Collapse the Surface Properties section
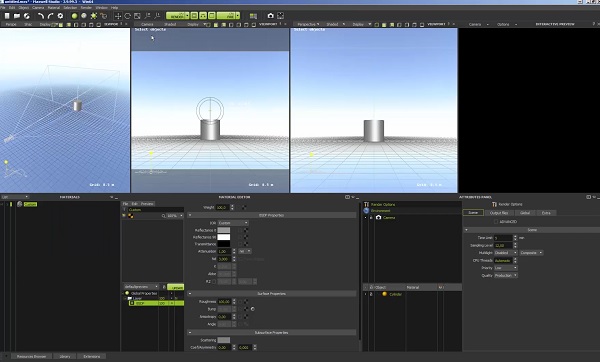Viewport: 600px width, 362px height. [x=190, y=294]
